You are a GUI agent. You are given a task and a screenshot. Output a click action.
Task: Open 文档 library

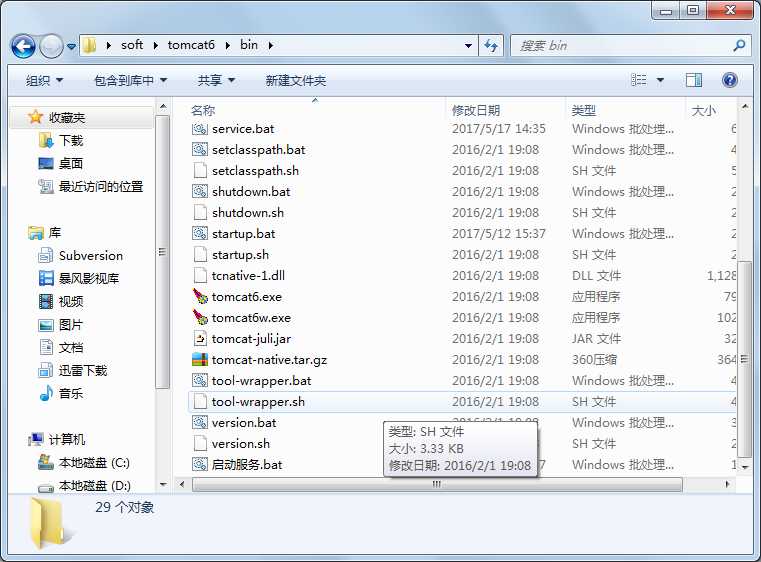[x=71, y=347]
